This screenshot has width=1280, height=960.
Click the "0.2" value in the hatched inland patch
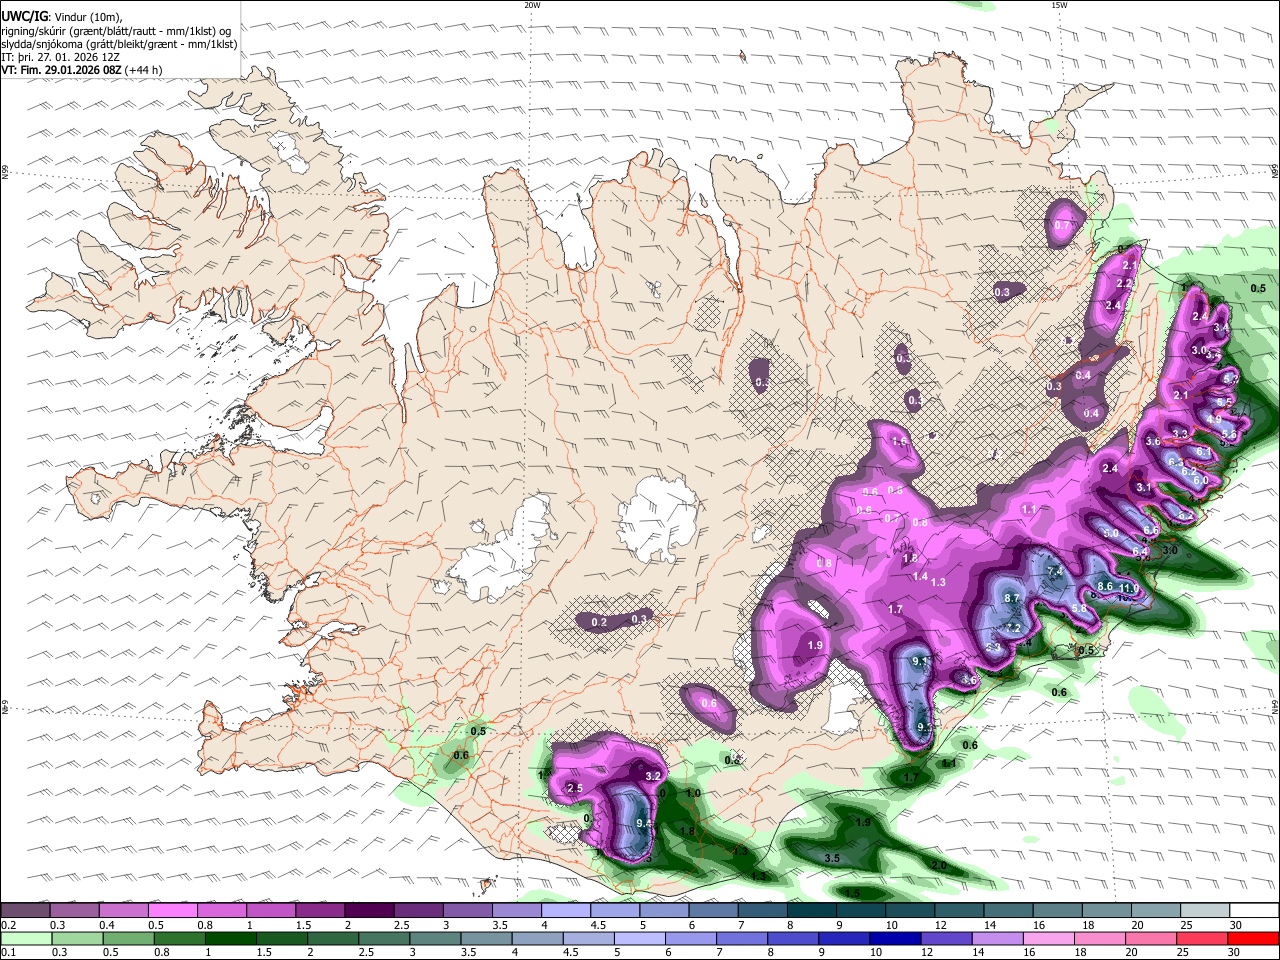[600, 623]
